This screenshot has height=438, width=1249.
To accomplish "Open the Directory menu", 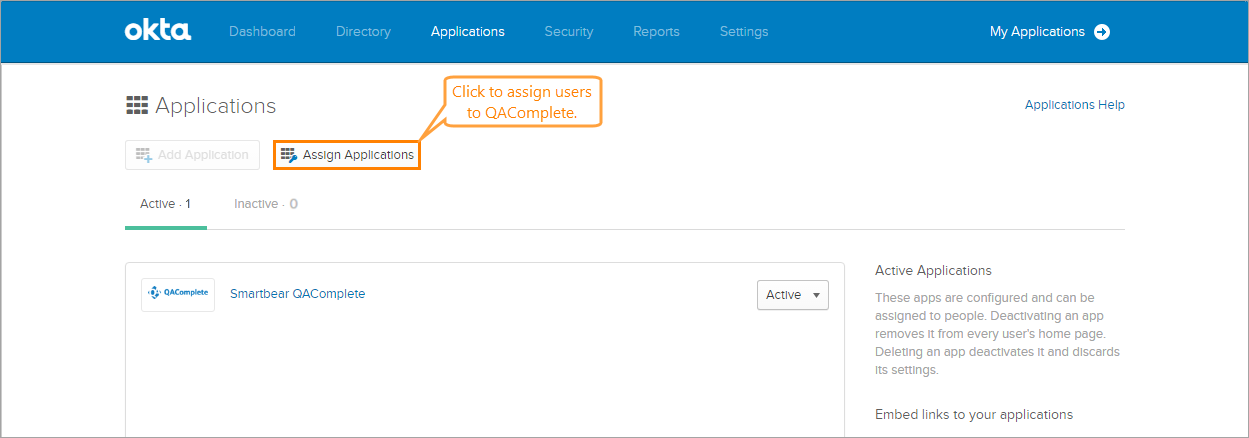I will (x=363, y=32).
